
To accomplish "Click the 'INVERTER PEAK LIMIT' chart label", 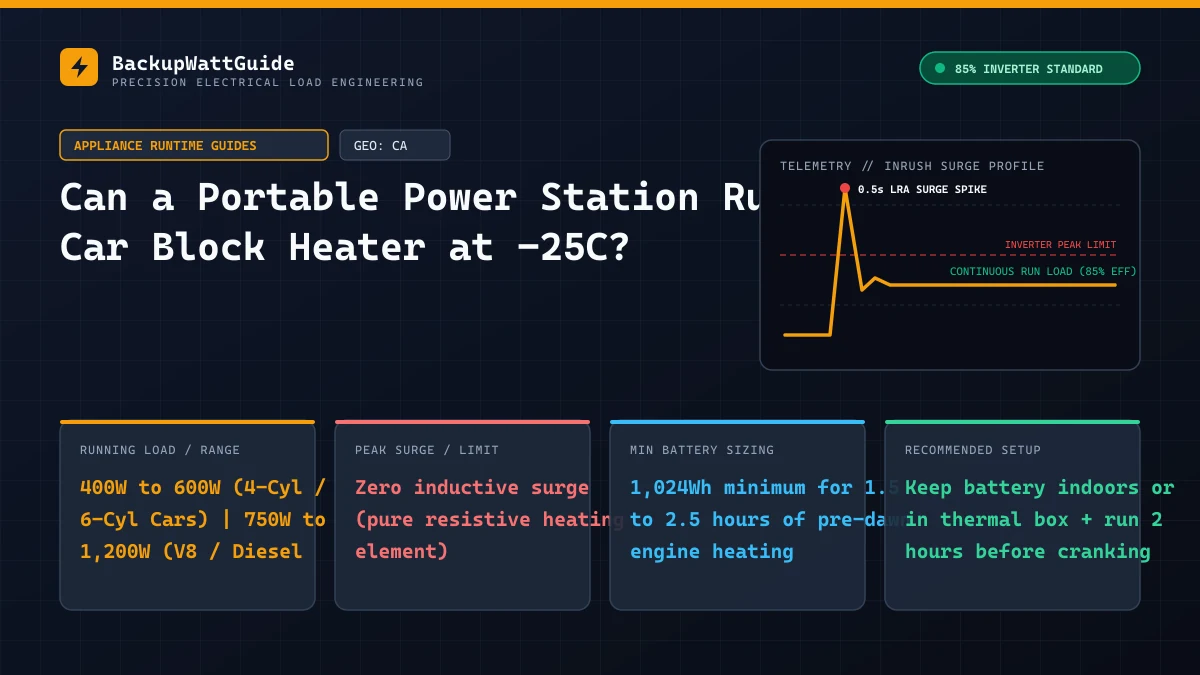I will click(1060, 245).
